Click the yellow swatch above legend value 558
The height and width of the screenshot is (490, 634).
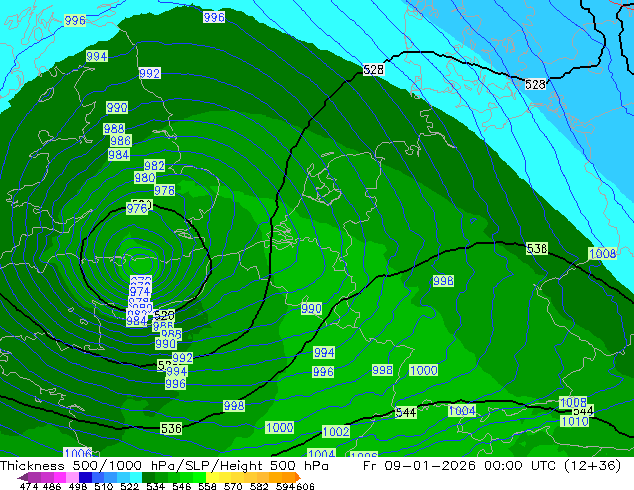[212, 477]
